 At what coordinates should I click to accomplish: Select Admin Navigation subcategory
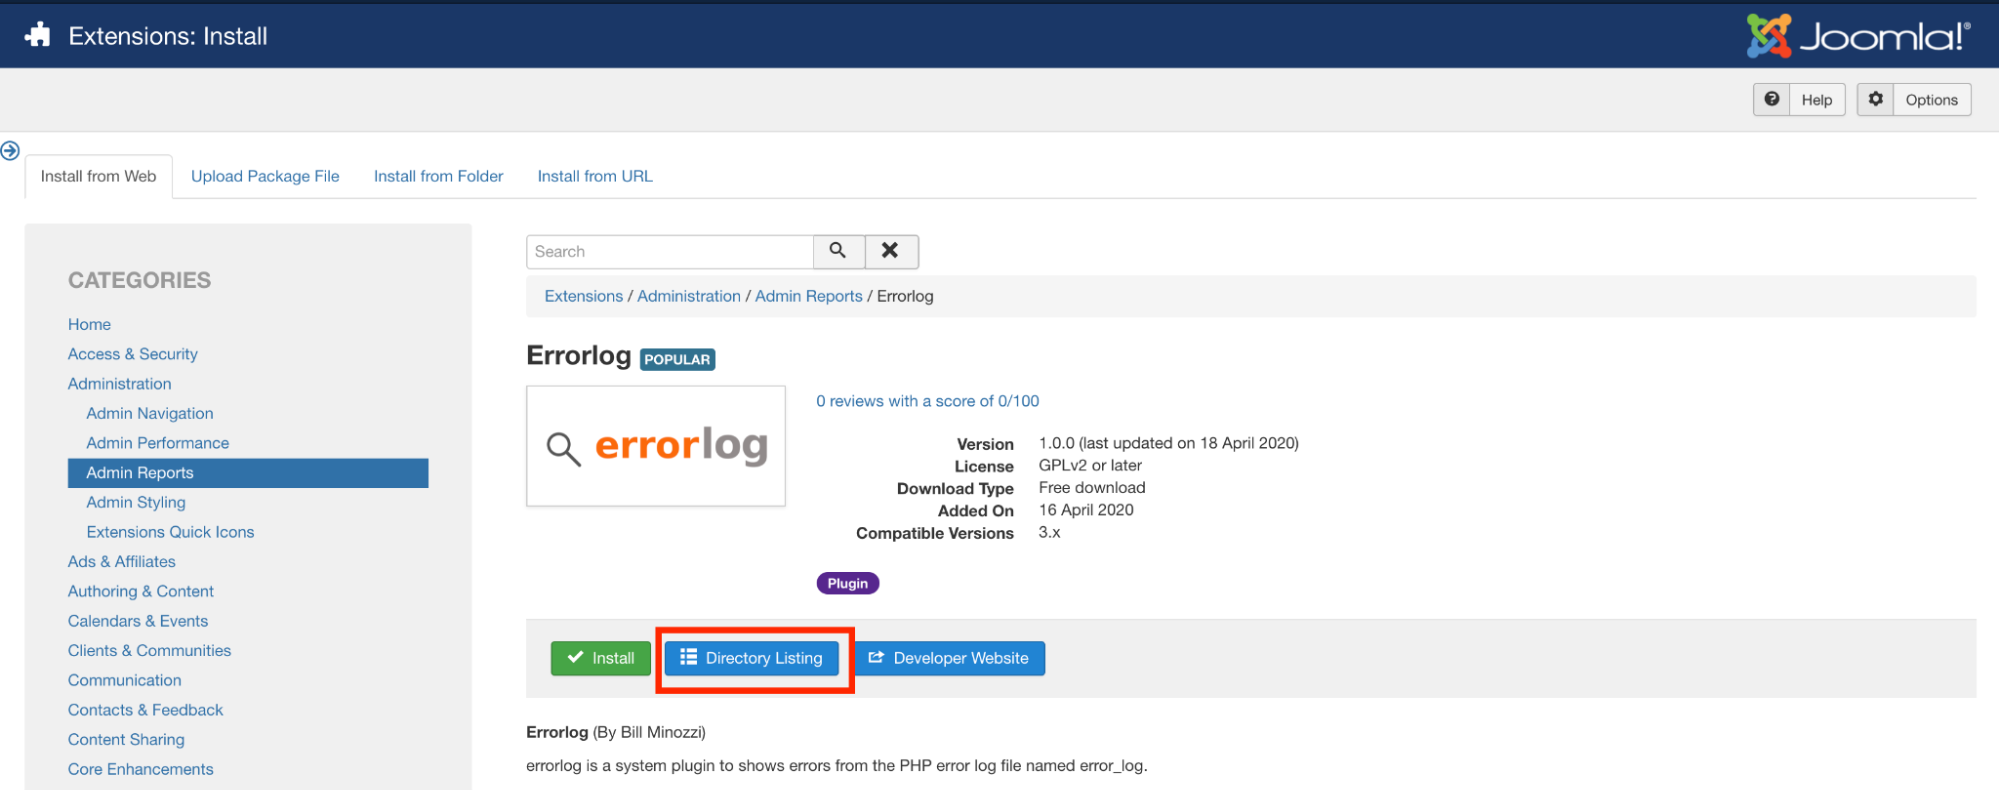150,413
